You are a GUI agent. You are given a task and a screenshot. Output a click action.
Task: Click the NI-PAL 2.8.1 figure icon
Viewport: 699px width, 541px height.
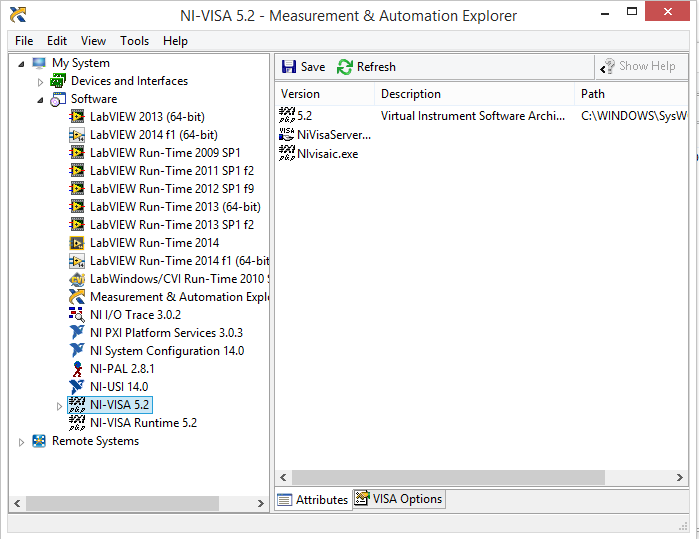78,369
